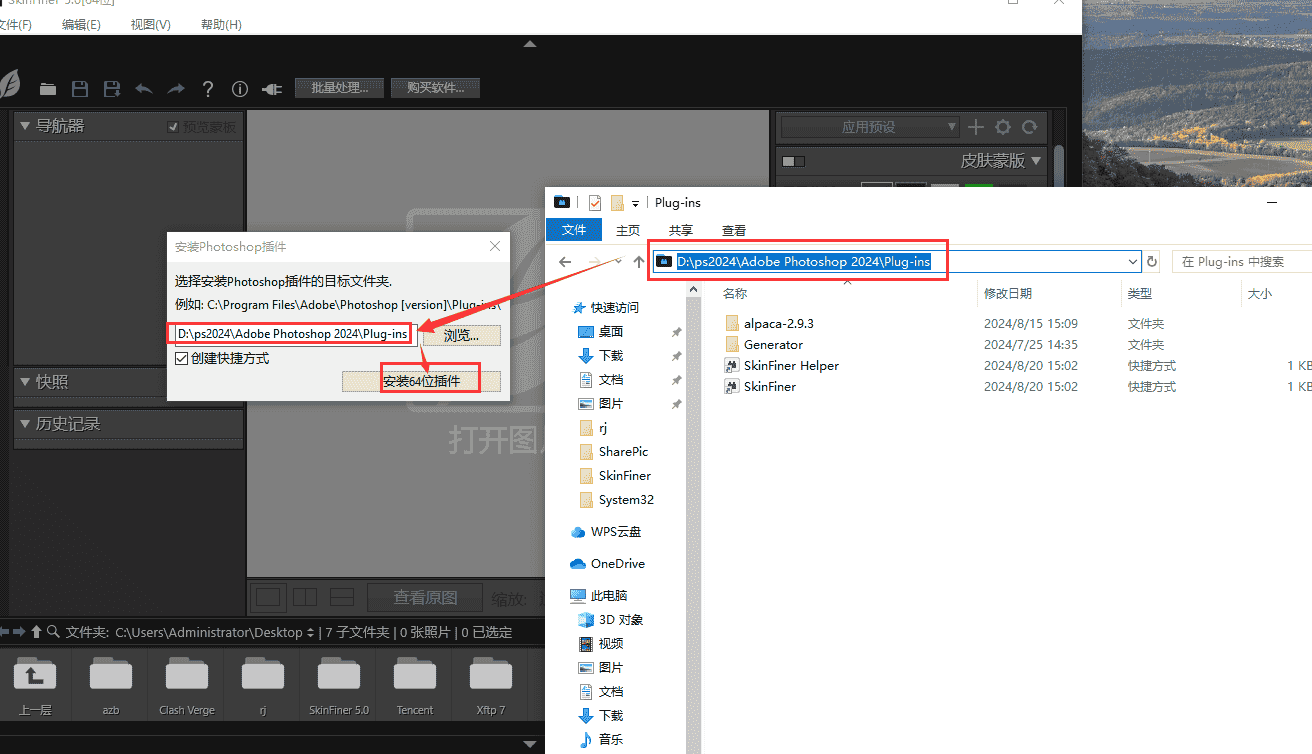Switch to 查看 tab in Explorer
The width and height of the screenshot is (1312, 754).
pos(734,230)
